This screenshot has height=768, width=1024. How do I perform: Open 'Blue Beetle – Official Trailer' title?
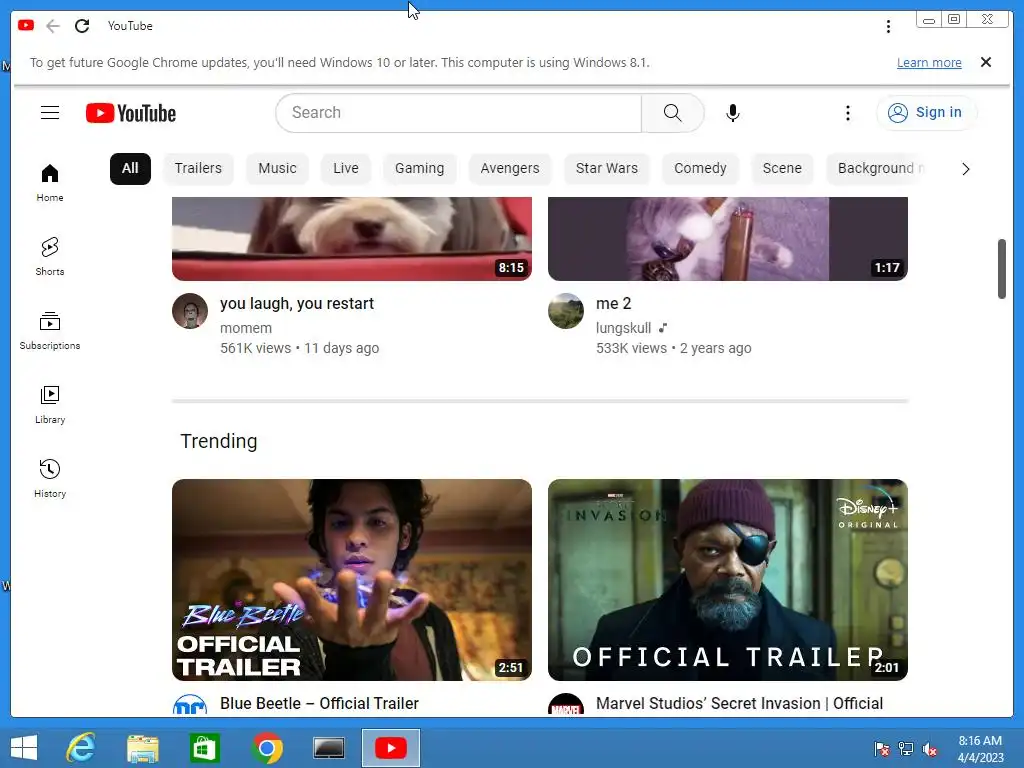[x=319, y=703]
